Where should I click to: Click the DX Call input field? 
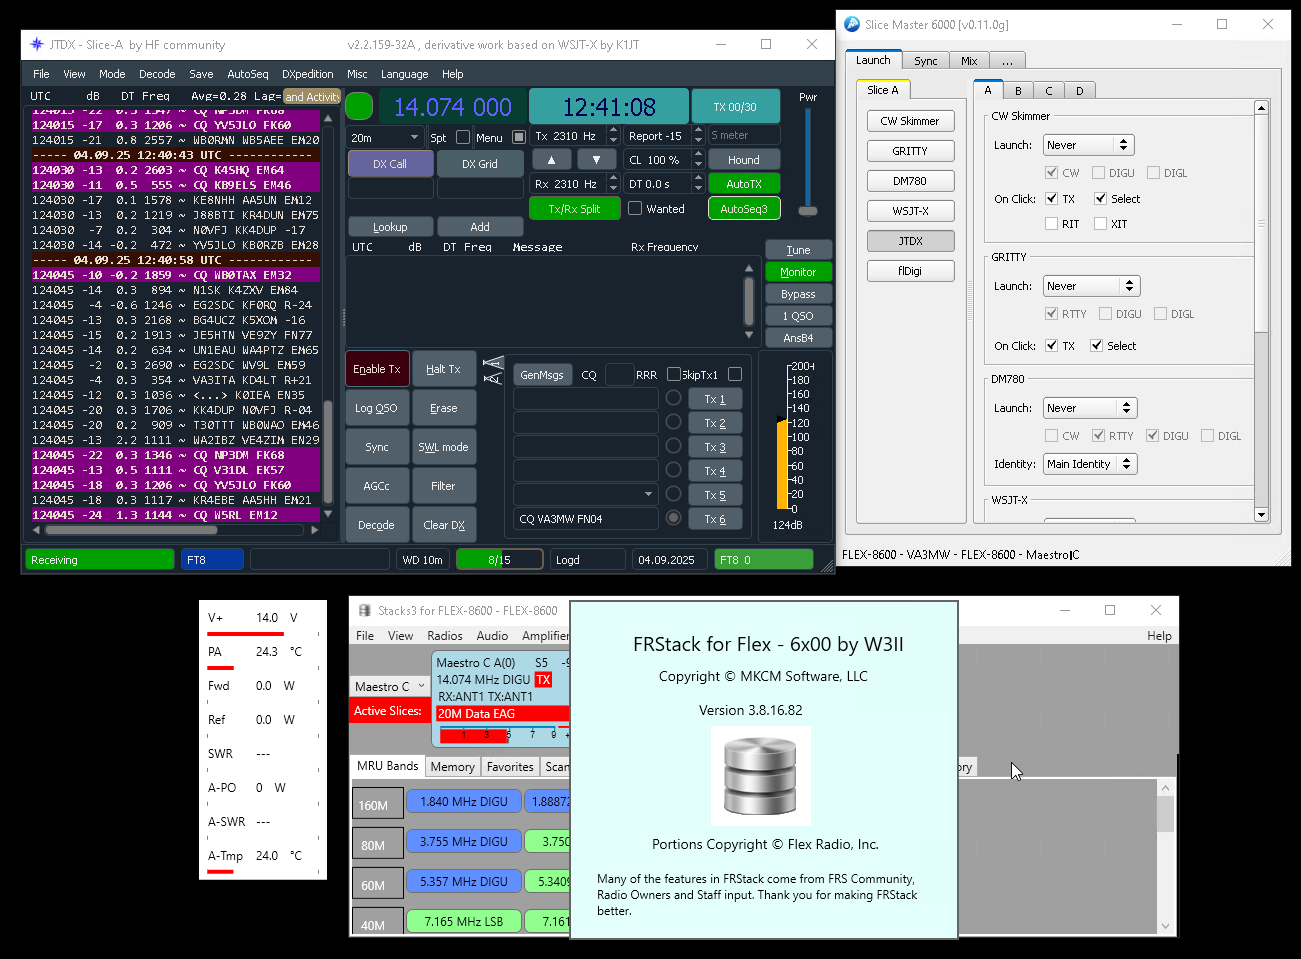pyautogui.click(x=390, y=188)
